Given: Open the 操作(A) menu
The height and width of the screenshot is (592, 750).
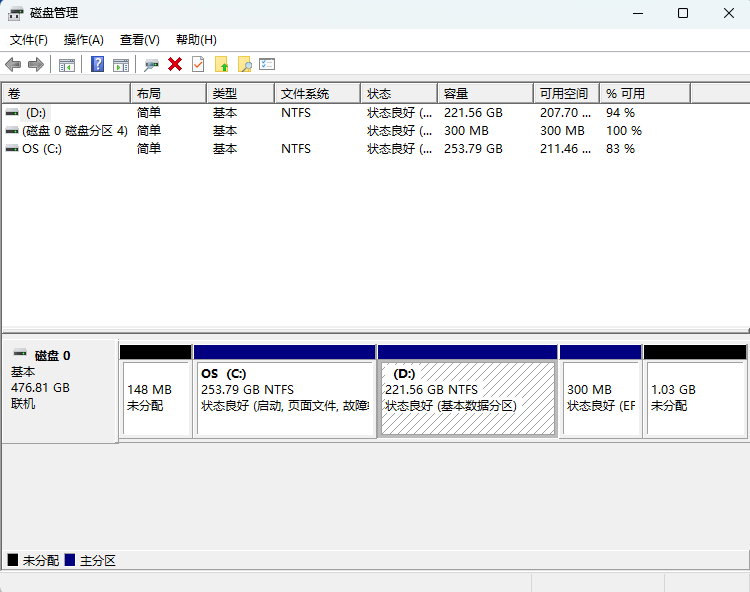Looking at the screenshot, I should (x=84, y=40).
